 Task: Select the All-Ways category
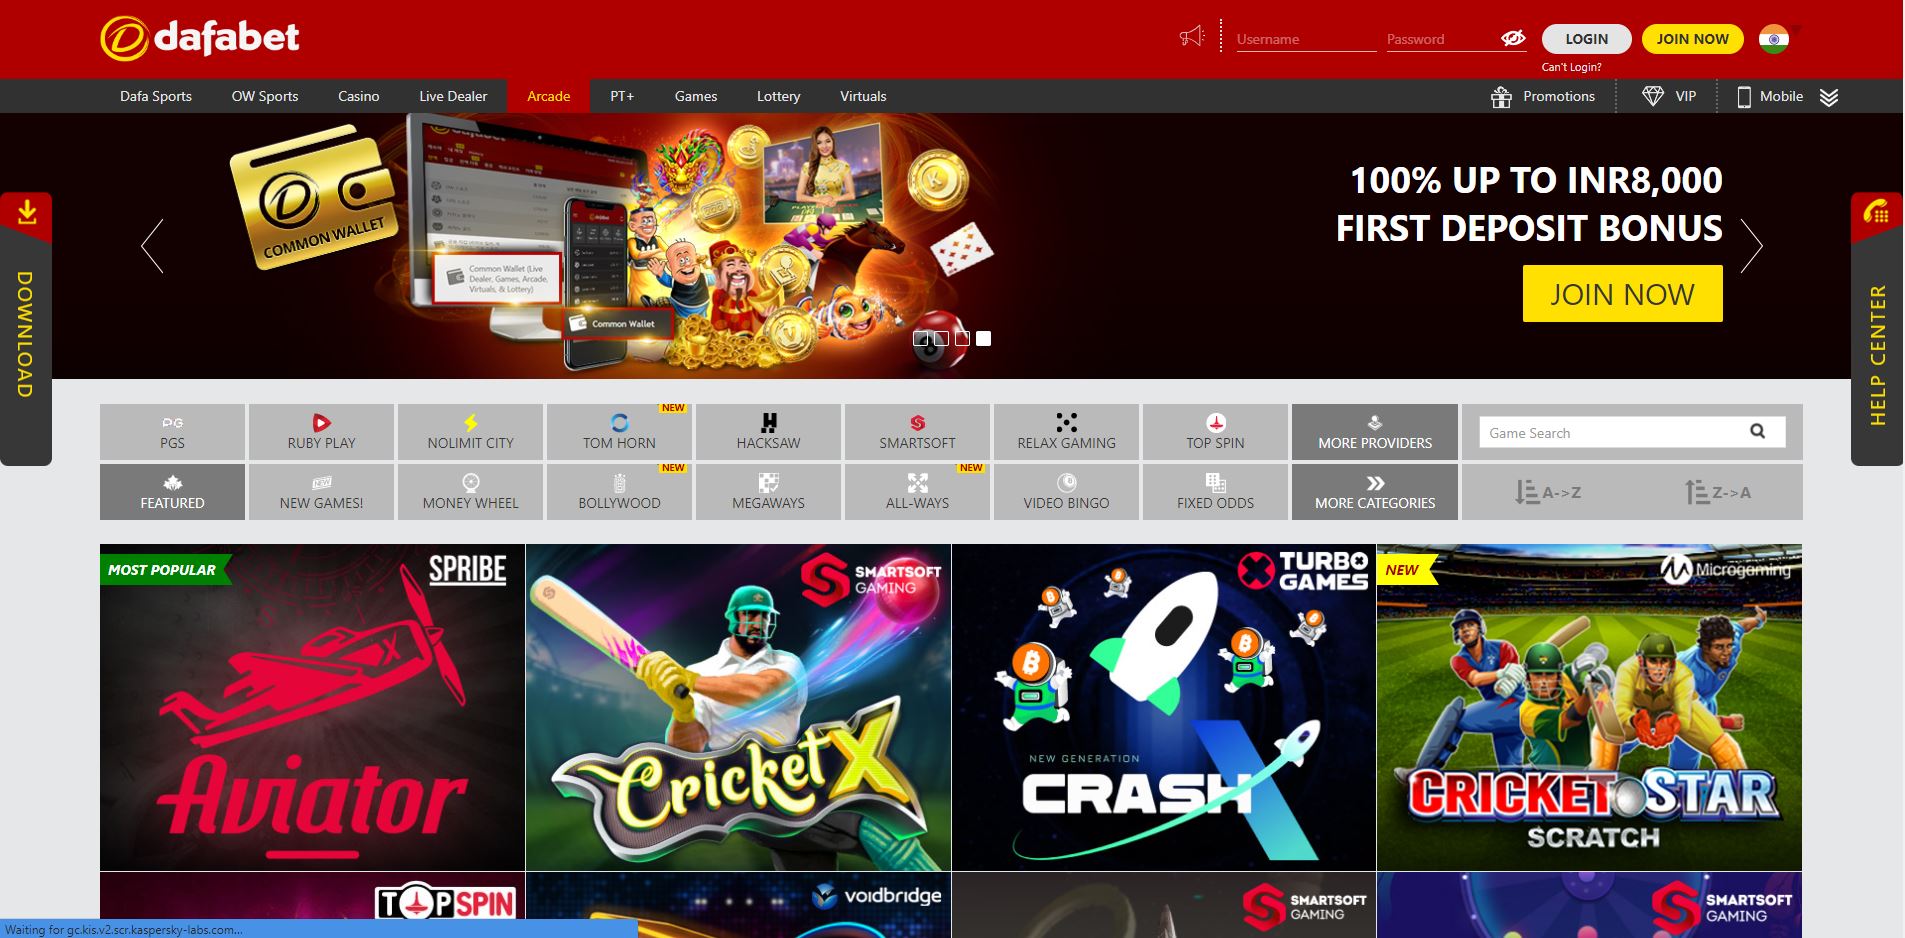(x=917, y=492)
